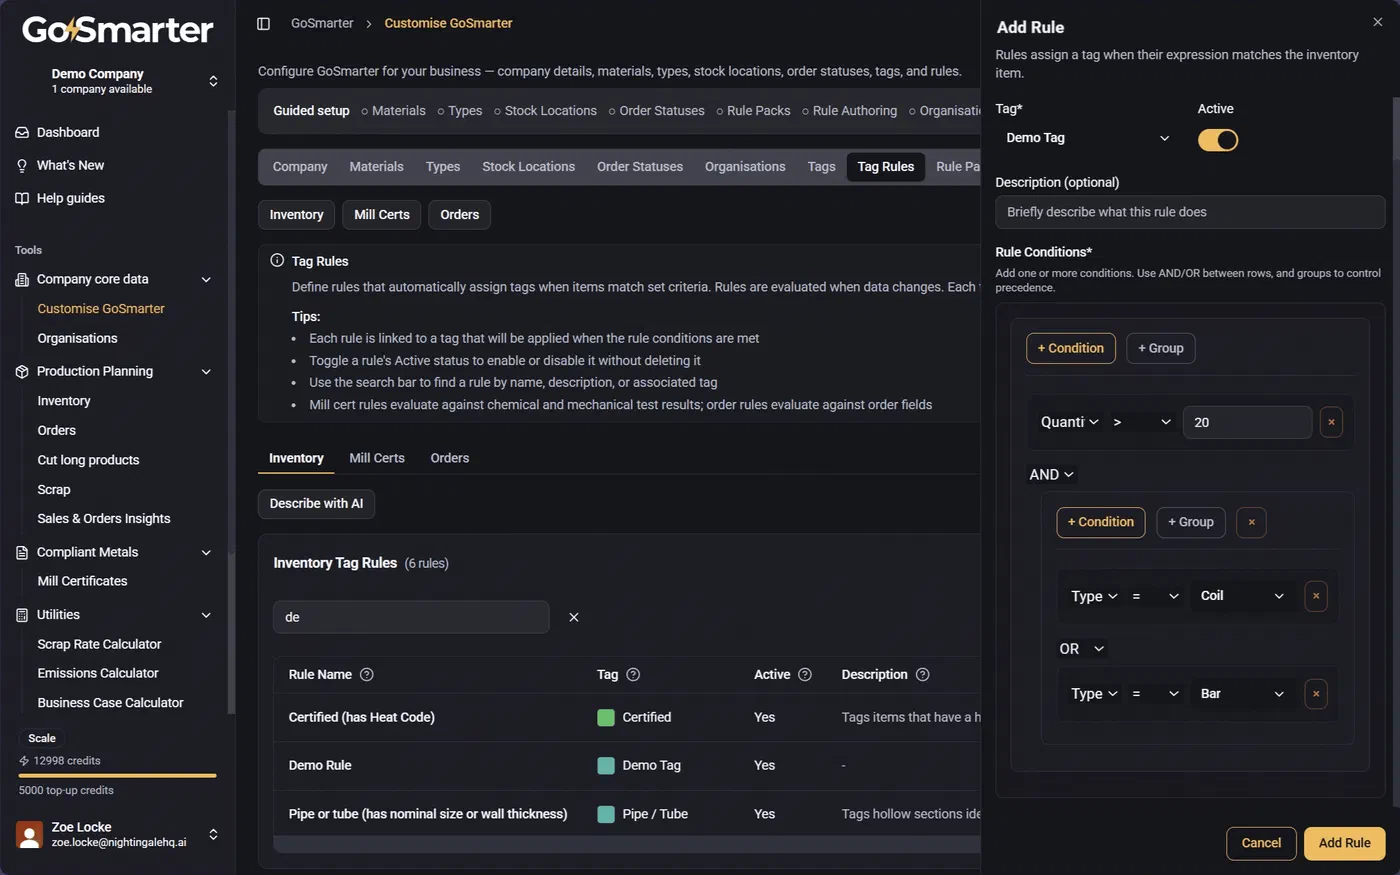Click the Utilities calculator icon
The width and height of the screenshot is (1400, 875).
coord(22,615)
